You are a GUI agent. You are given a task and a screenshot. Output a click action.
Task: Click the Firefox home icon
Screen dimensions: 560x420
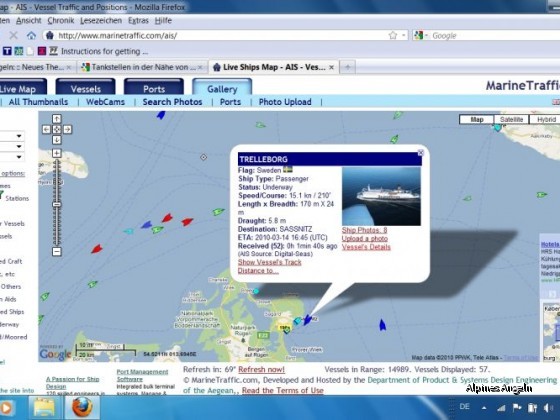coord(31,35)
